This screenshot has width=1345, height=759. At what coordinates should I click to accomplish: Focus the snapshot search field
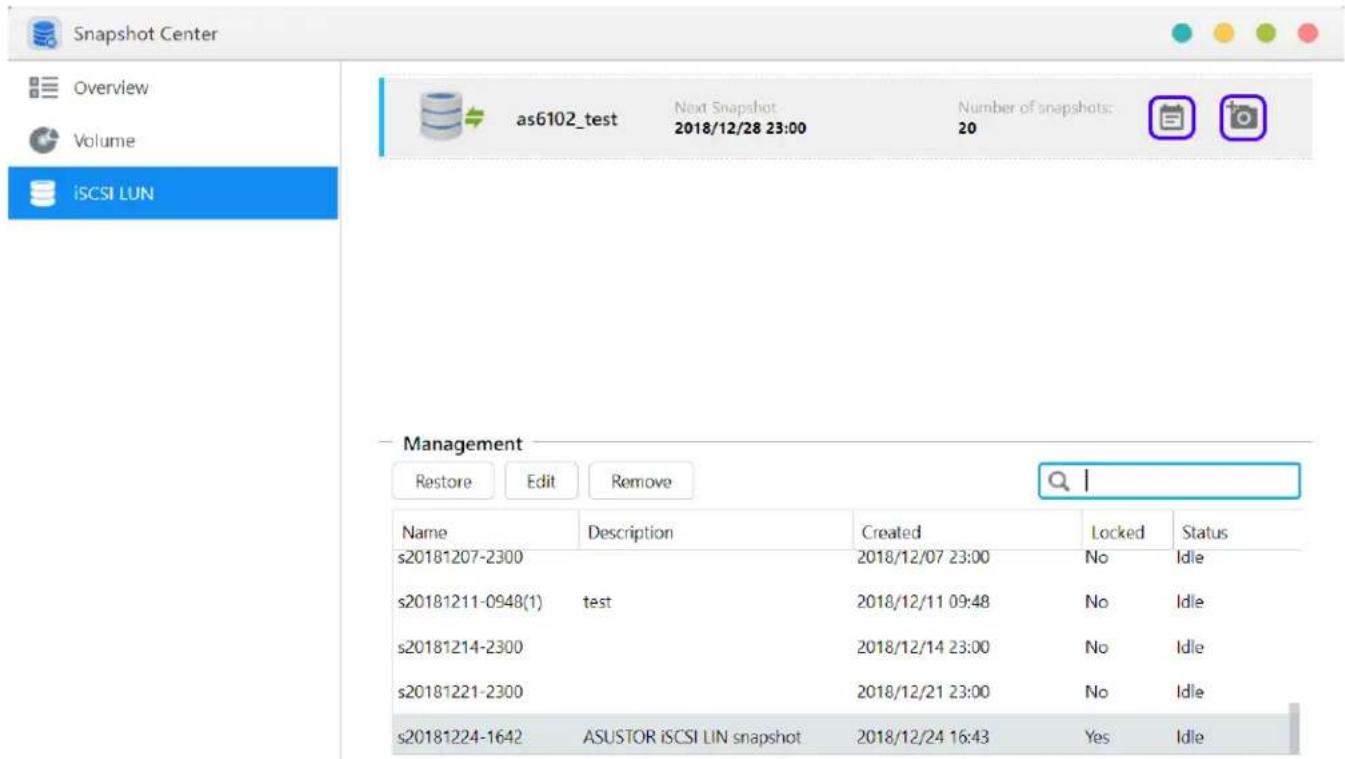[1170, 481]
